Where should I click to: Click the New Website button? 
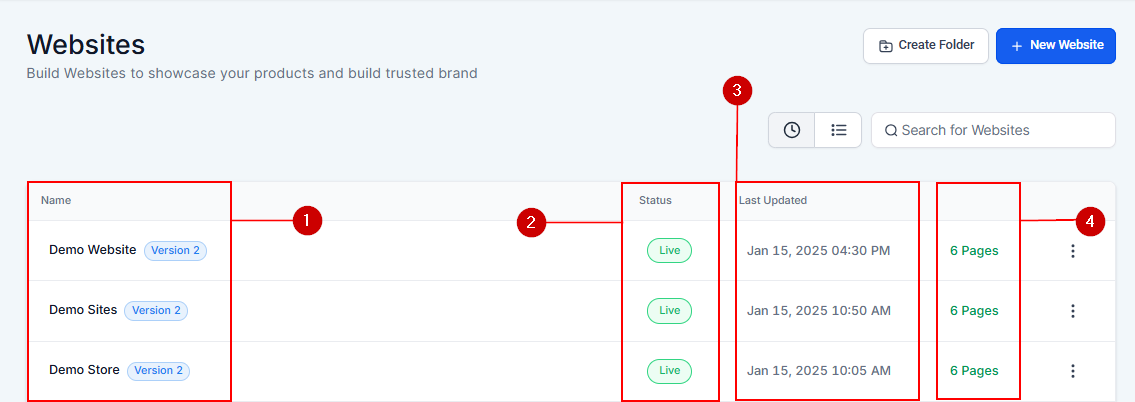click(x=1055, y=46)
